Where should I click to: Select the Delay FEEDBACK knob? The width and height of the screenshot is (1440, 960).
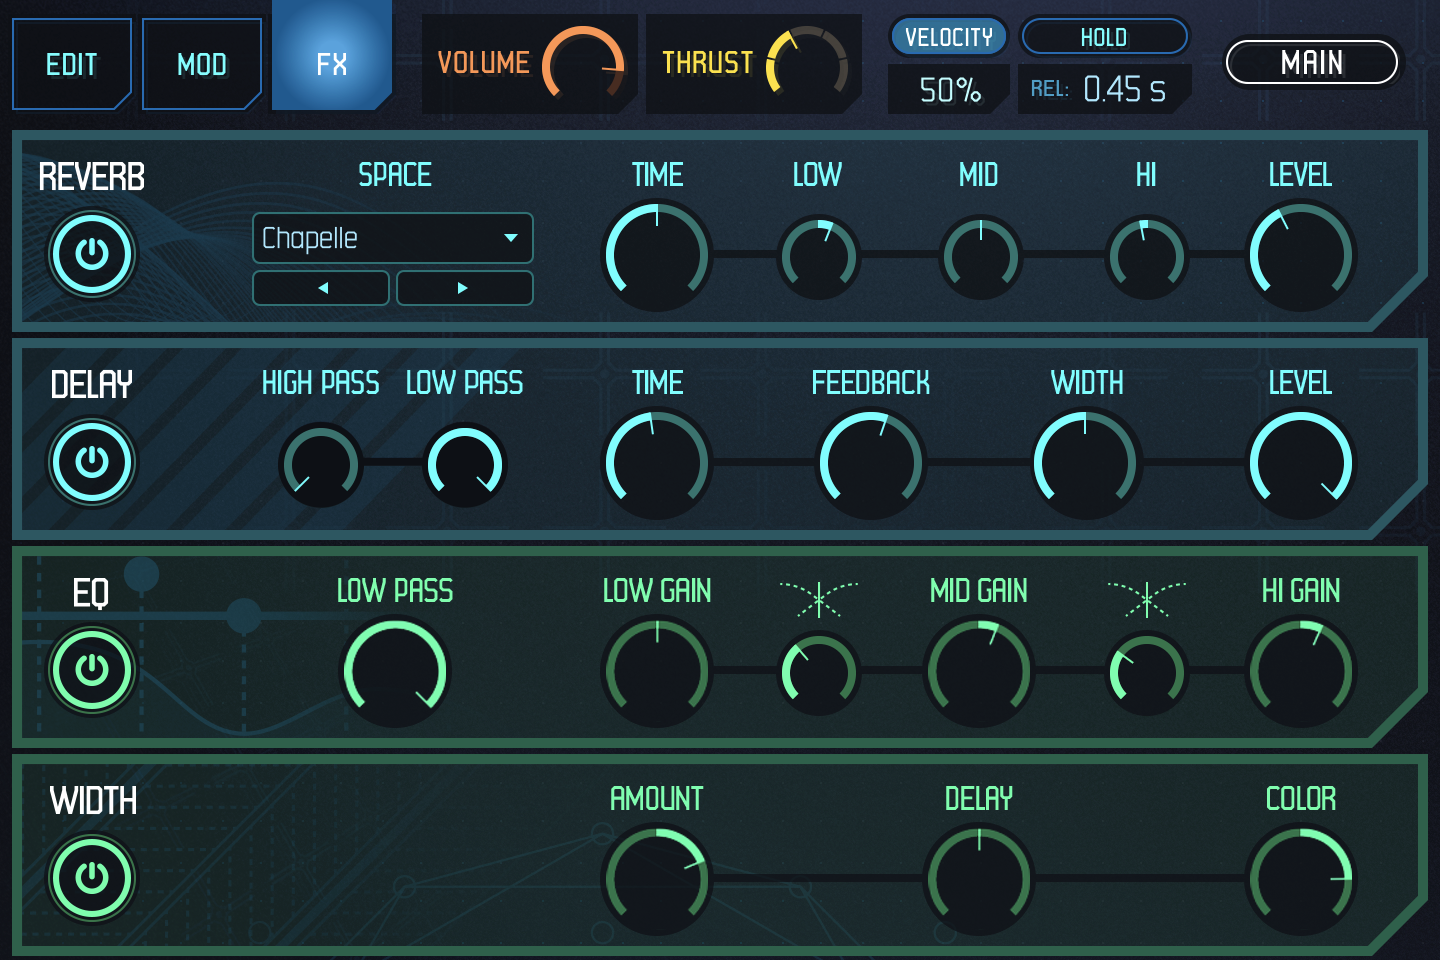[x=871, y=463]
